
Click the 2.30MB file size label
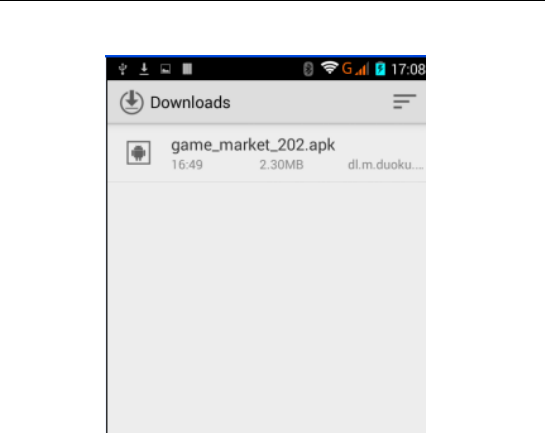coord(282,165)
